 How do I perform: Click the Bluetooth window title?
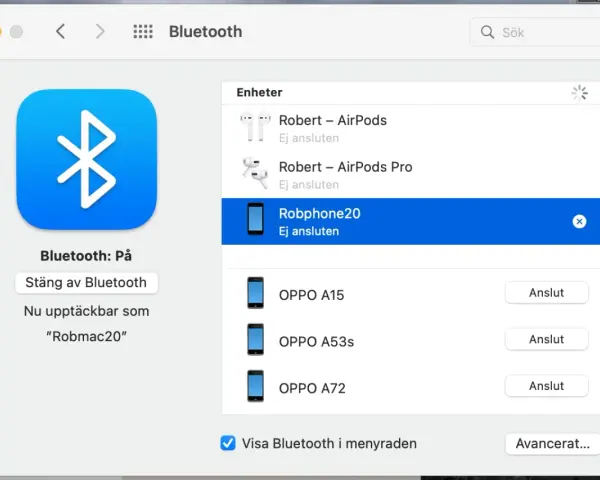(205, 31)
